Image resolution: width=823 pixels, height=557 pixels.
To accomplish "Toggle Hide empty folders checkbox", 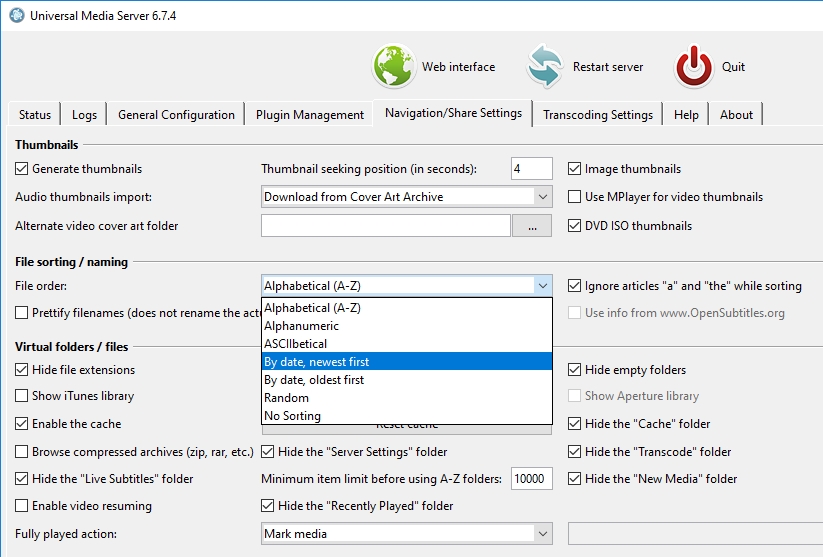I will coord(575,370).
